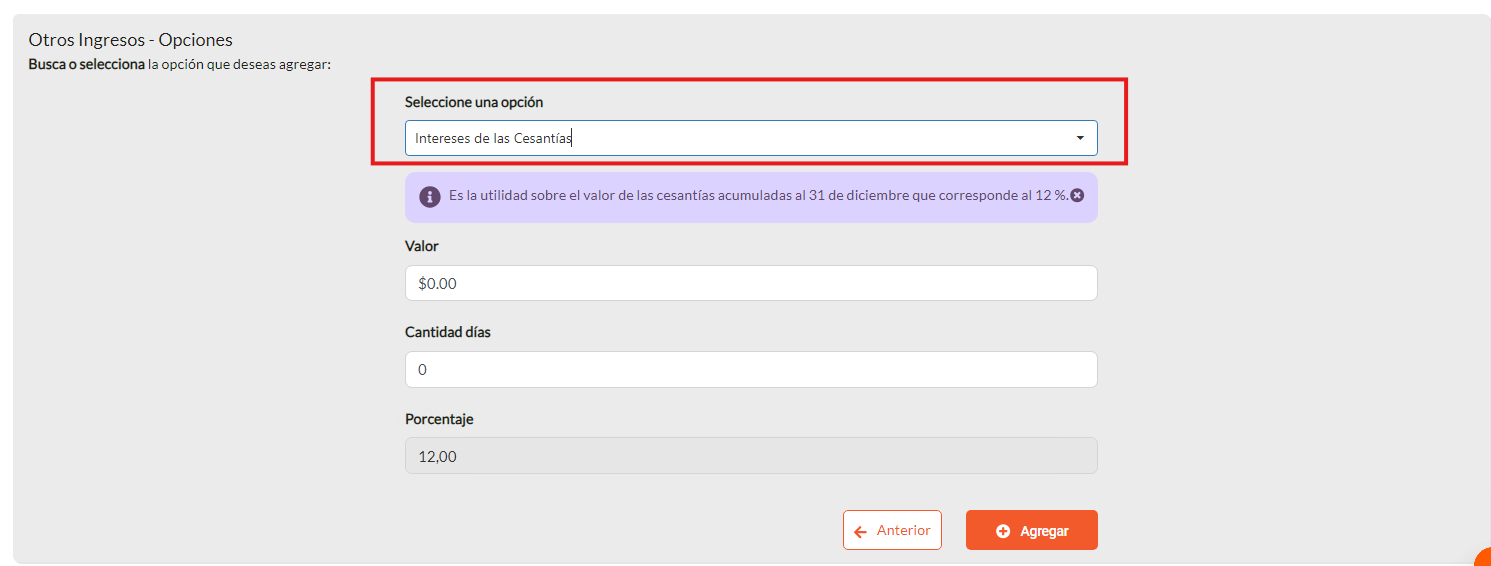Focus the Valor input showing $0.00

click(x=751, y=283)
